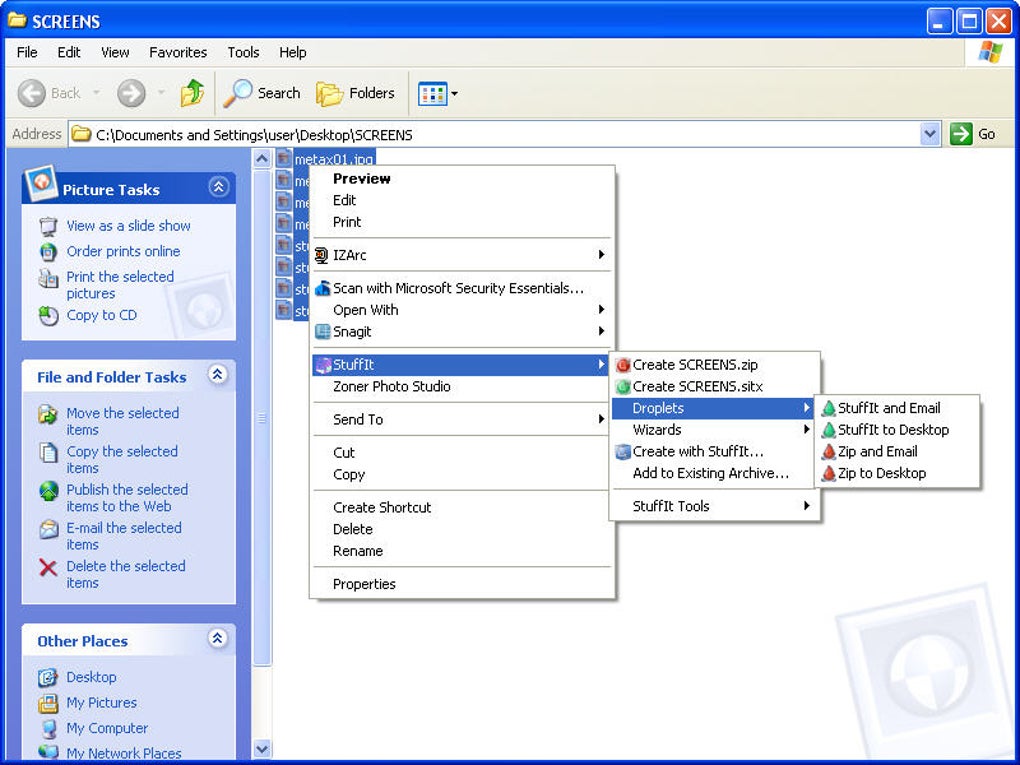The image size is (1020, 765).
Task: Click E-mail the selected items link
Action: point(124,536)
